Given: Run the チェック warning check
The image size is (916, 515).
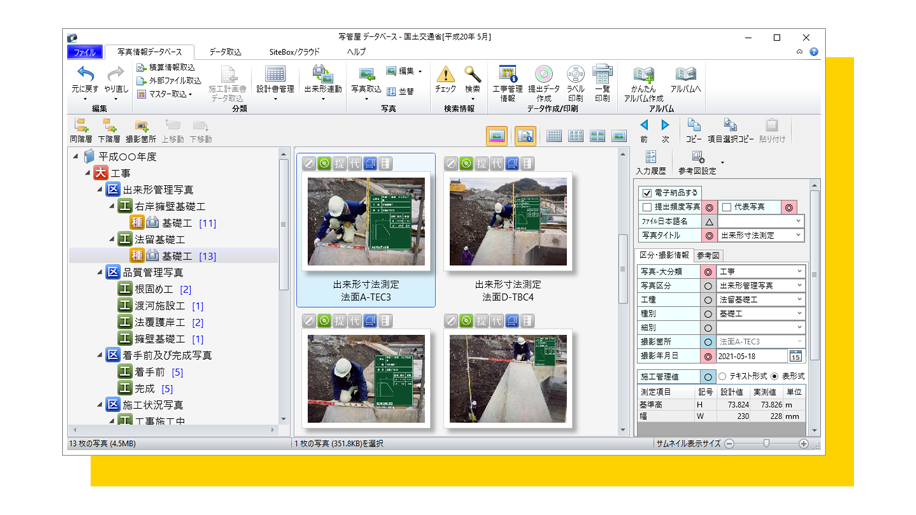Looking at the screenshot, I should click(x=445, y=79).
